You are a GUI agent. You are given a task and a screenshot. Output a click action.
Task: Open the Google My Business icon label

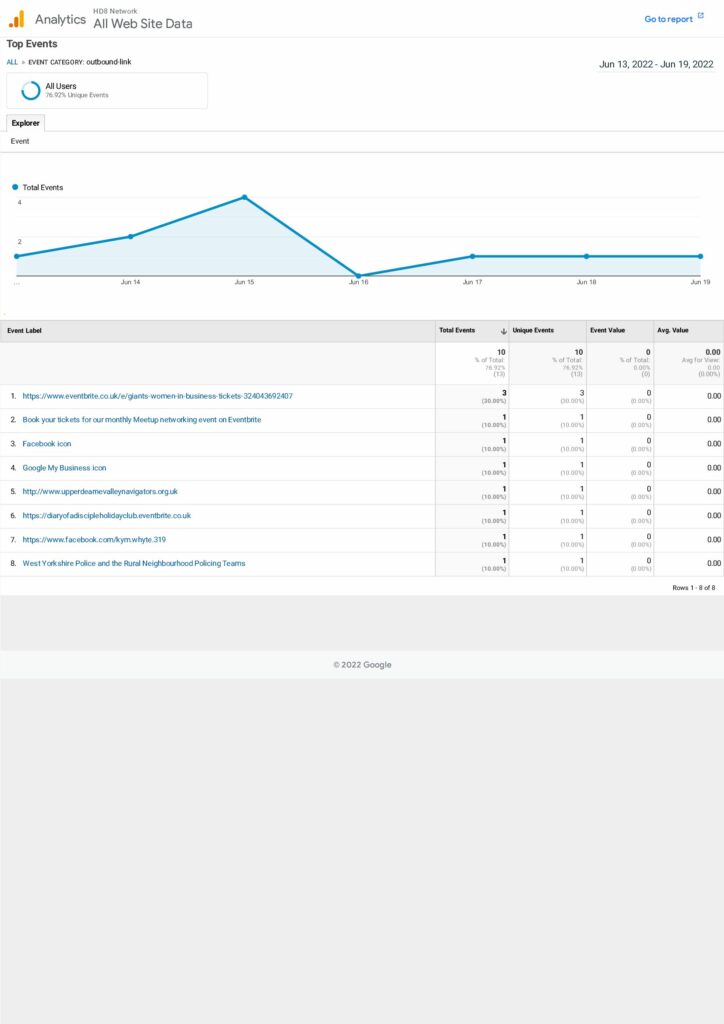coord(64,468)
